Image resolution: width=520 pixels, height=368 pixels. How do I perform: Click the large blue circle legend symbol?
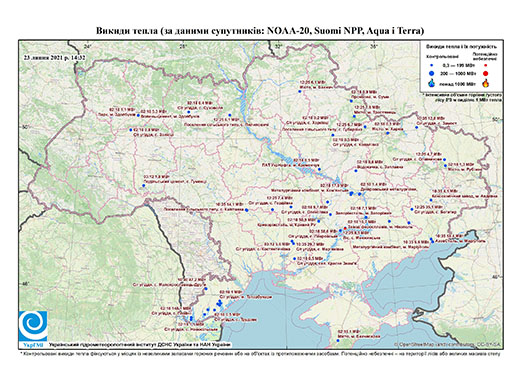(x=432, y=73)
